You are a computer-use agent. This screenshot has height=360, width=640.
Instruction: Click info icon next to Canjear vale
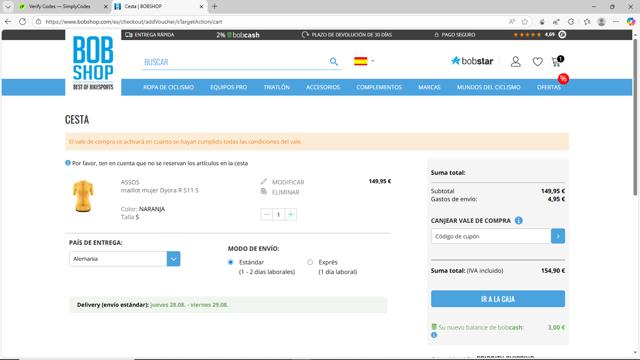[x=518, y=220]
